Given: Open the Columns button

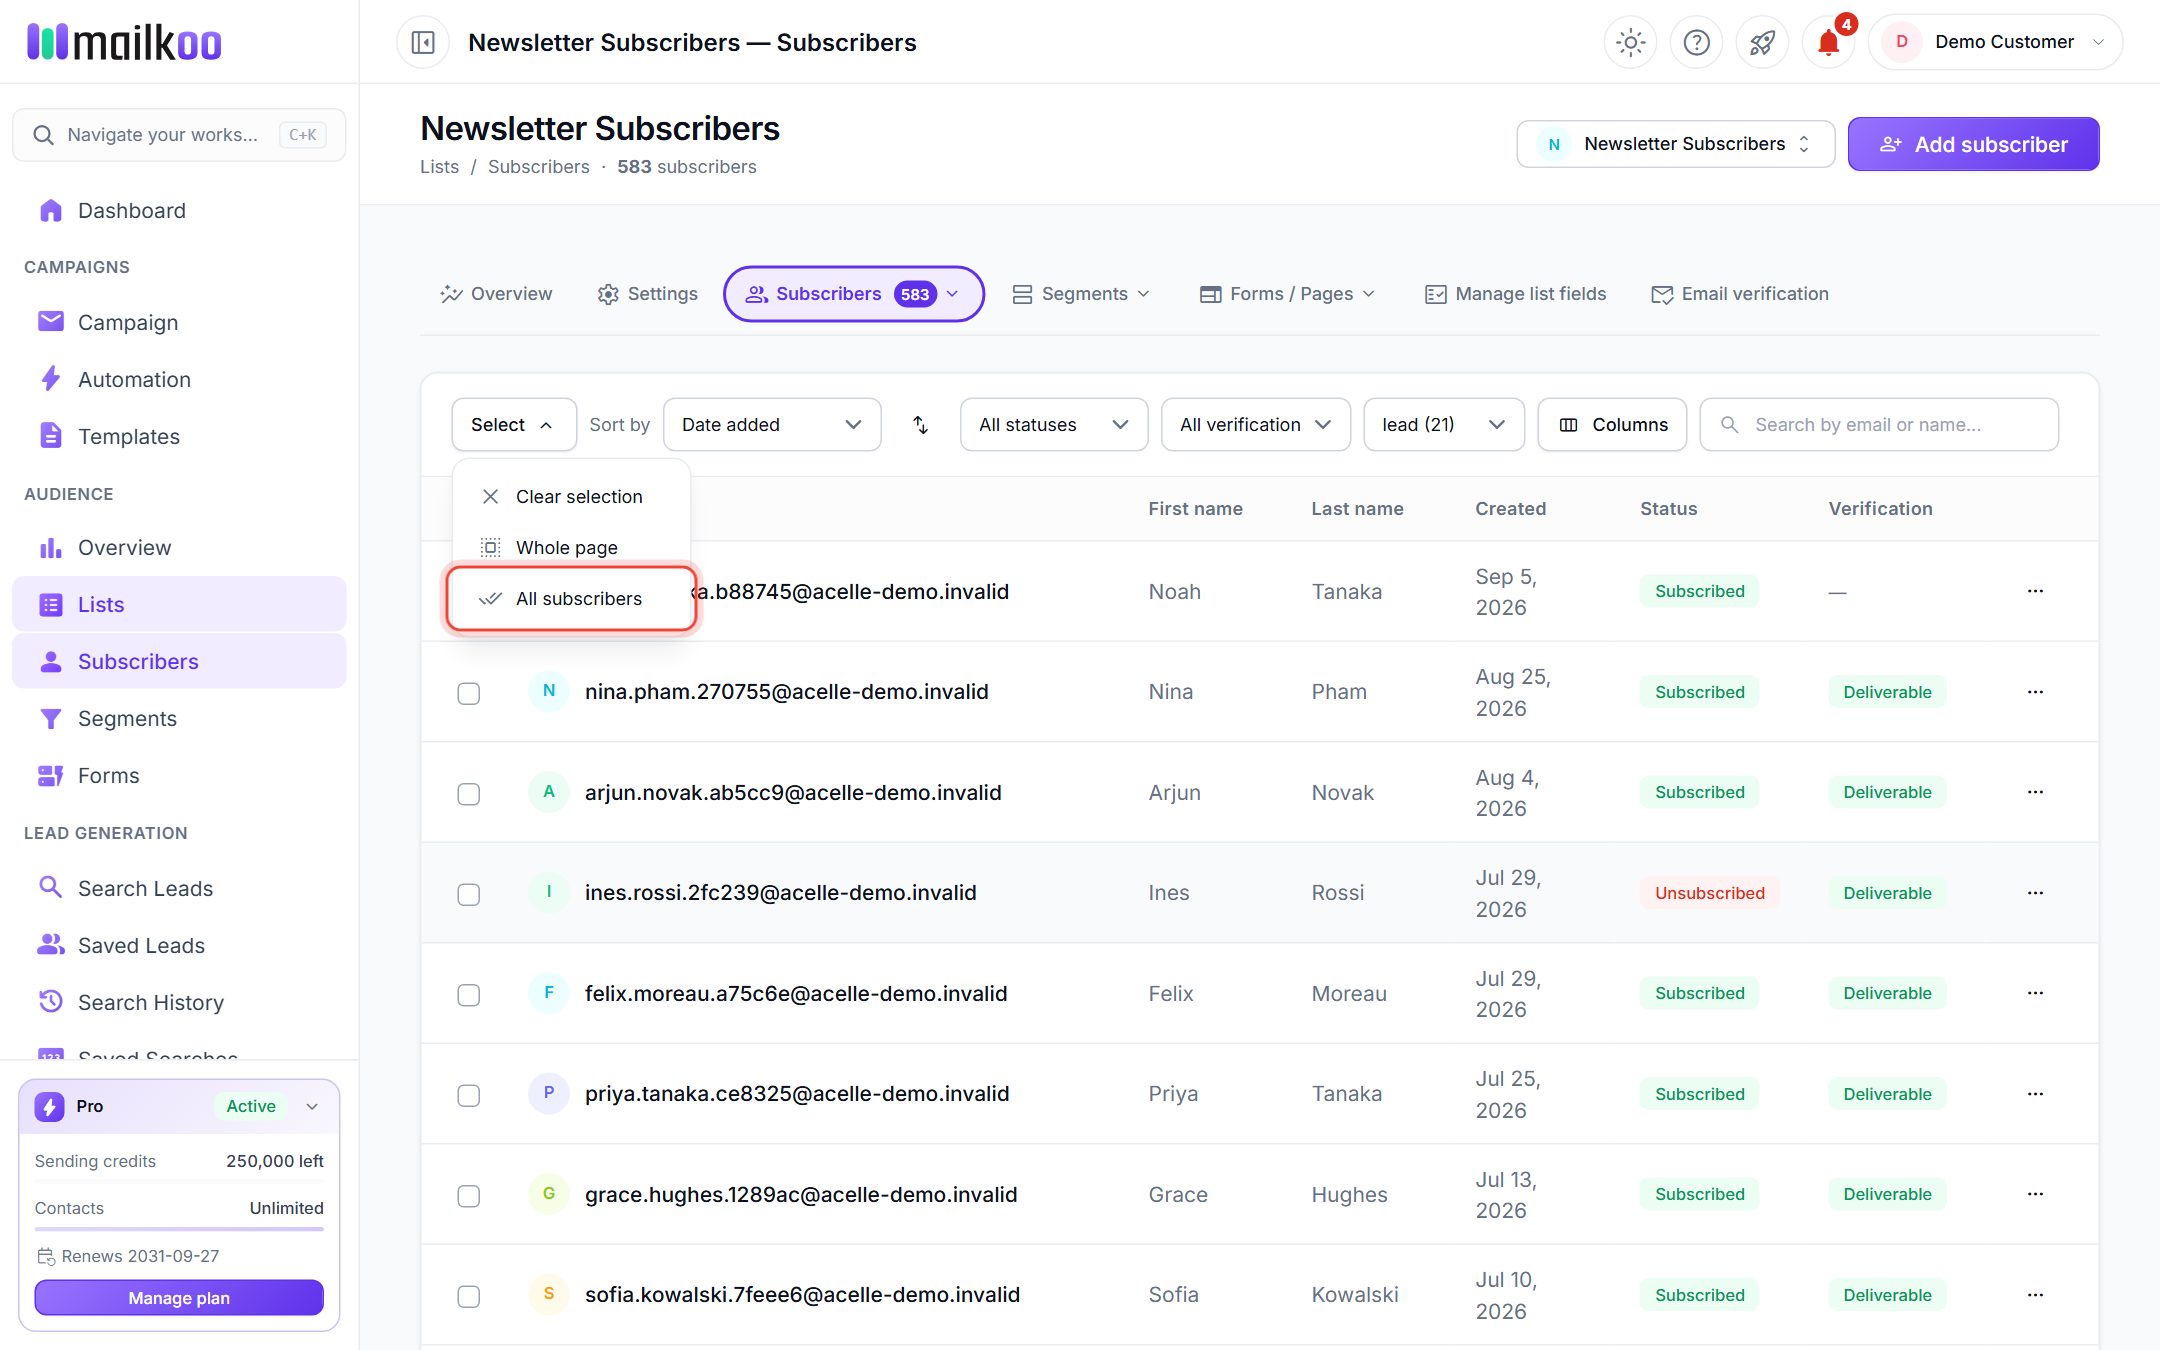Looking at the screenshot, I should (x=1612, y=425).
